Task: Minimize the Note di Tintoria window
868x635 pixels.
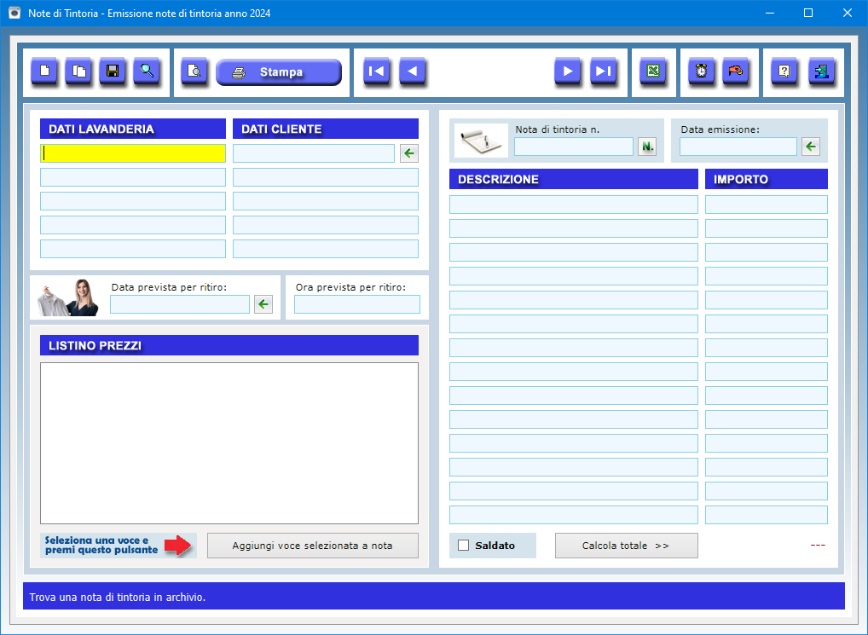Action: 769,13
